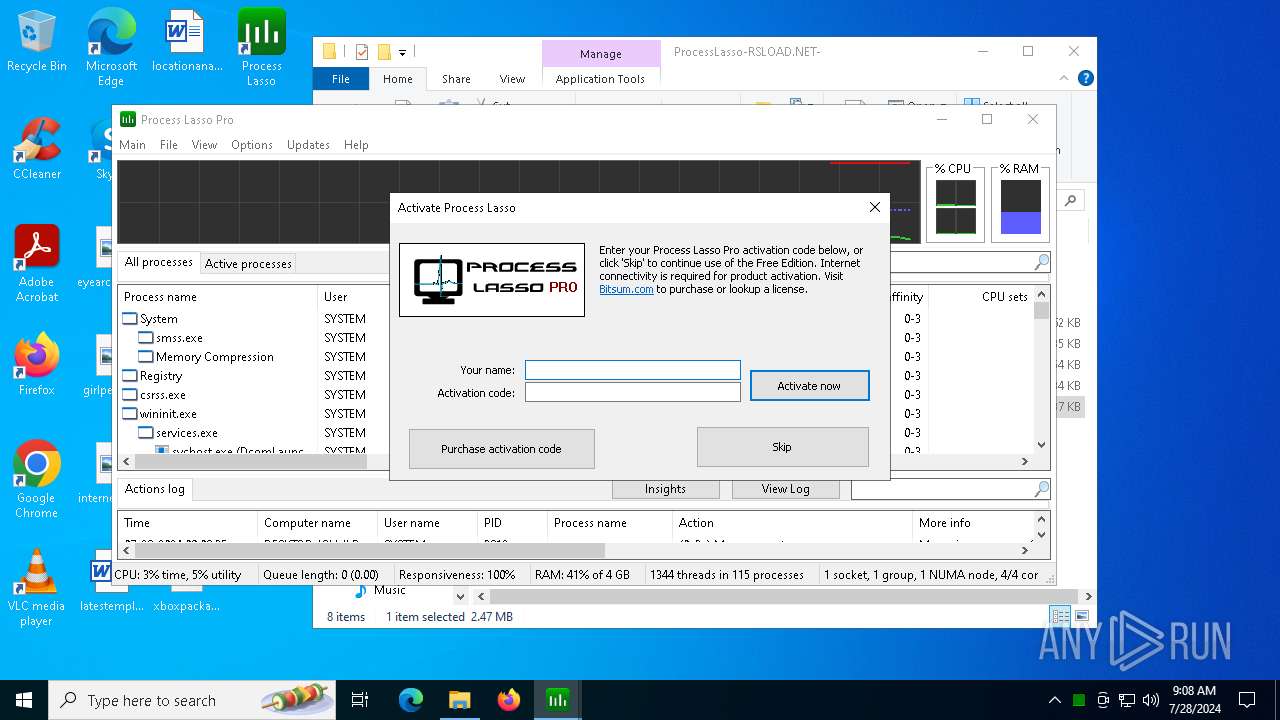Click the Activate now button
This screenshot has width=1280, height=720.
point(809,386)
